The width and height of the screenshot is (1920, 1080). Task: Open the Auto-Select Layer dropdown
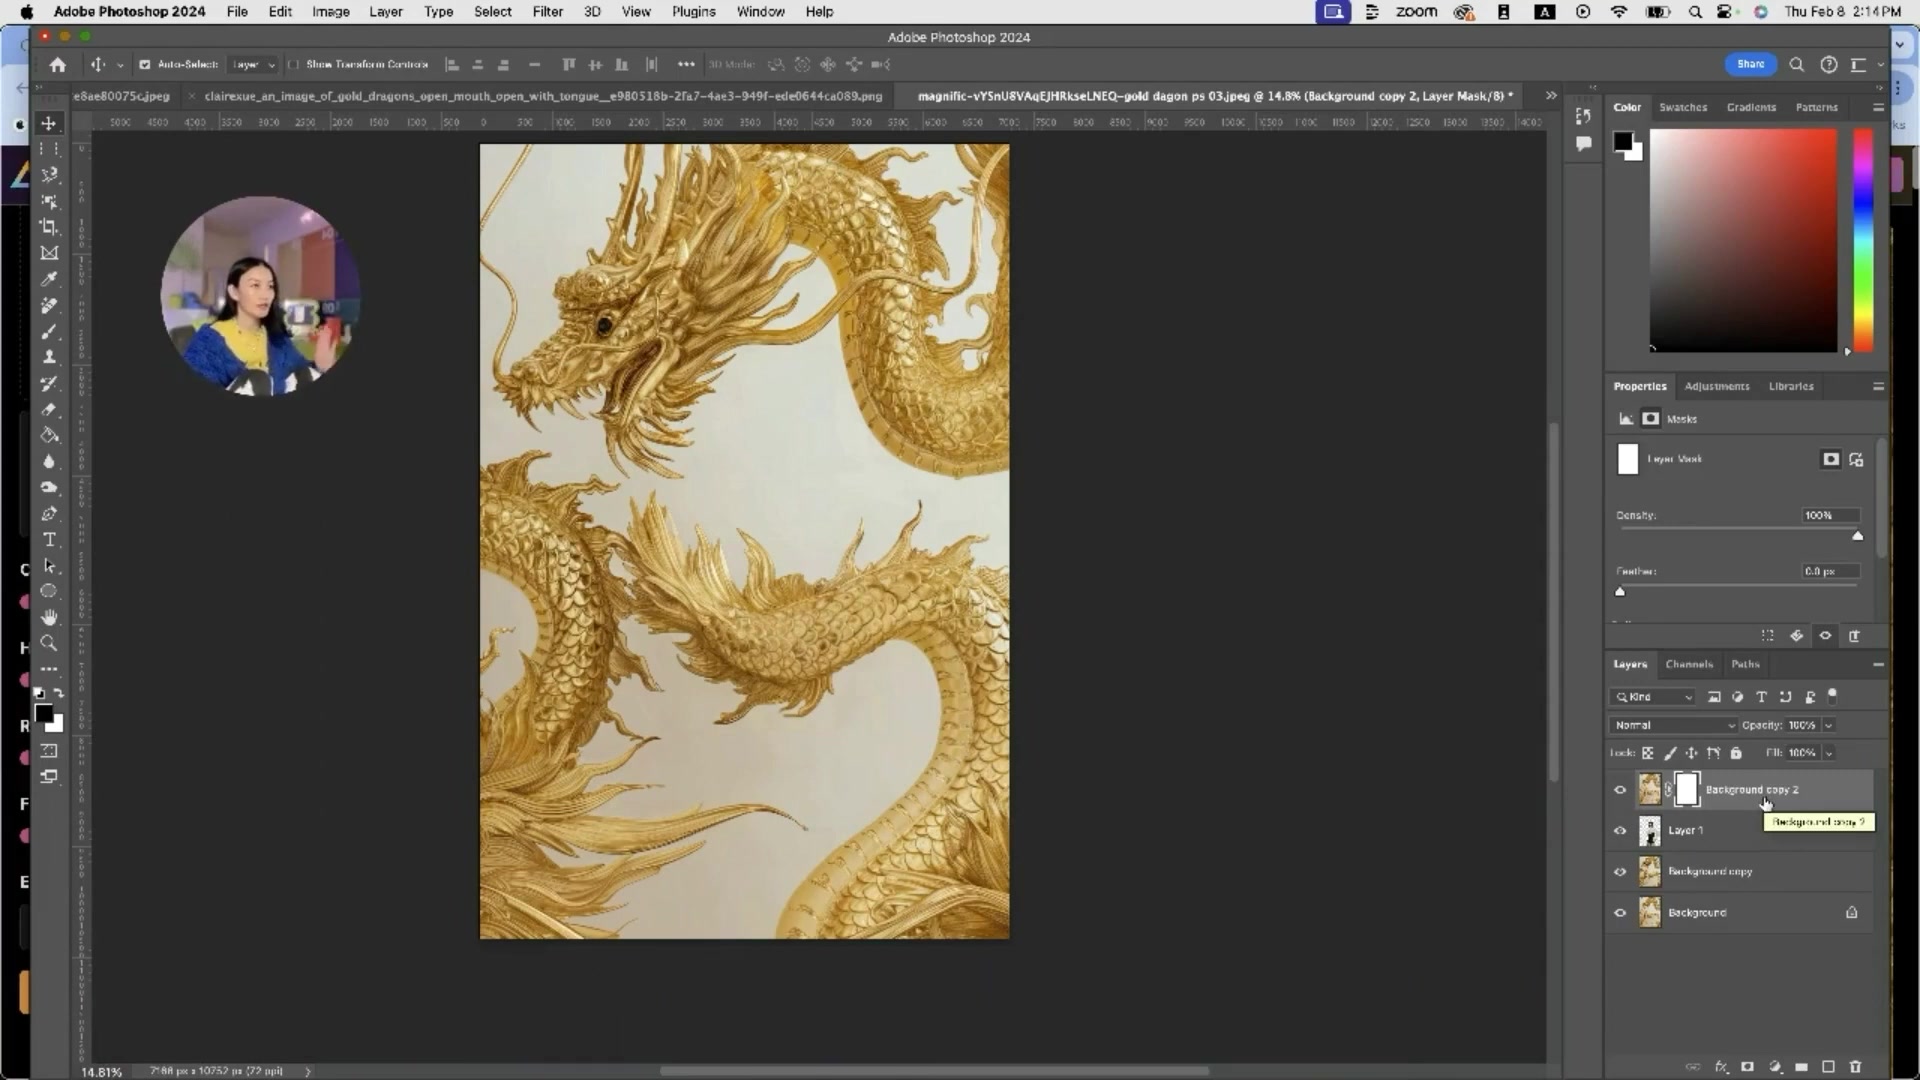coord(252,64)
